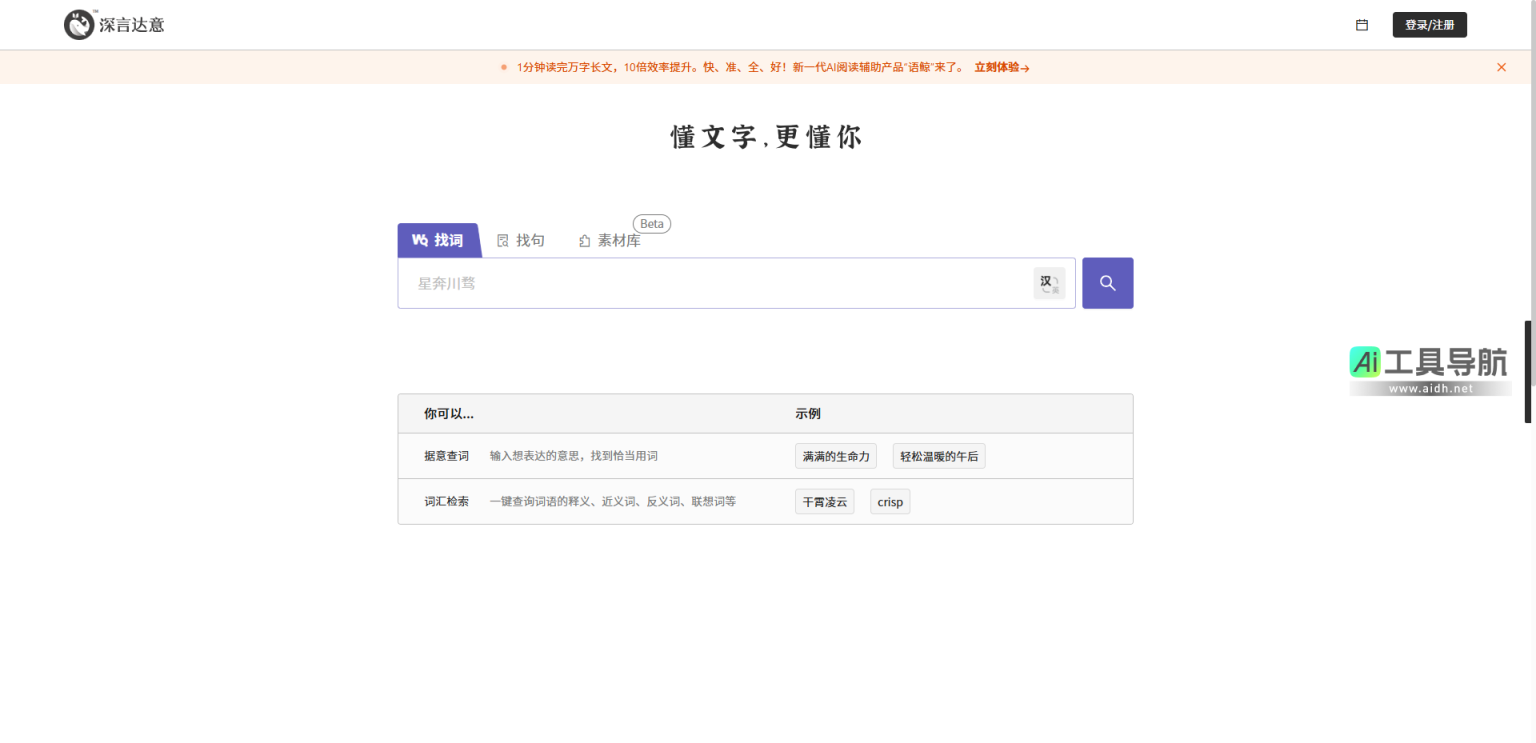Screen dimensions: 1536x743
Task: Click the crisp example chip
Action: click(889, 501)
